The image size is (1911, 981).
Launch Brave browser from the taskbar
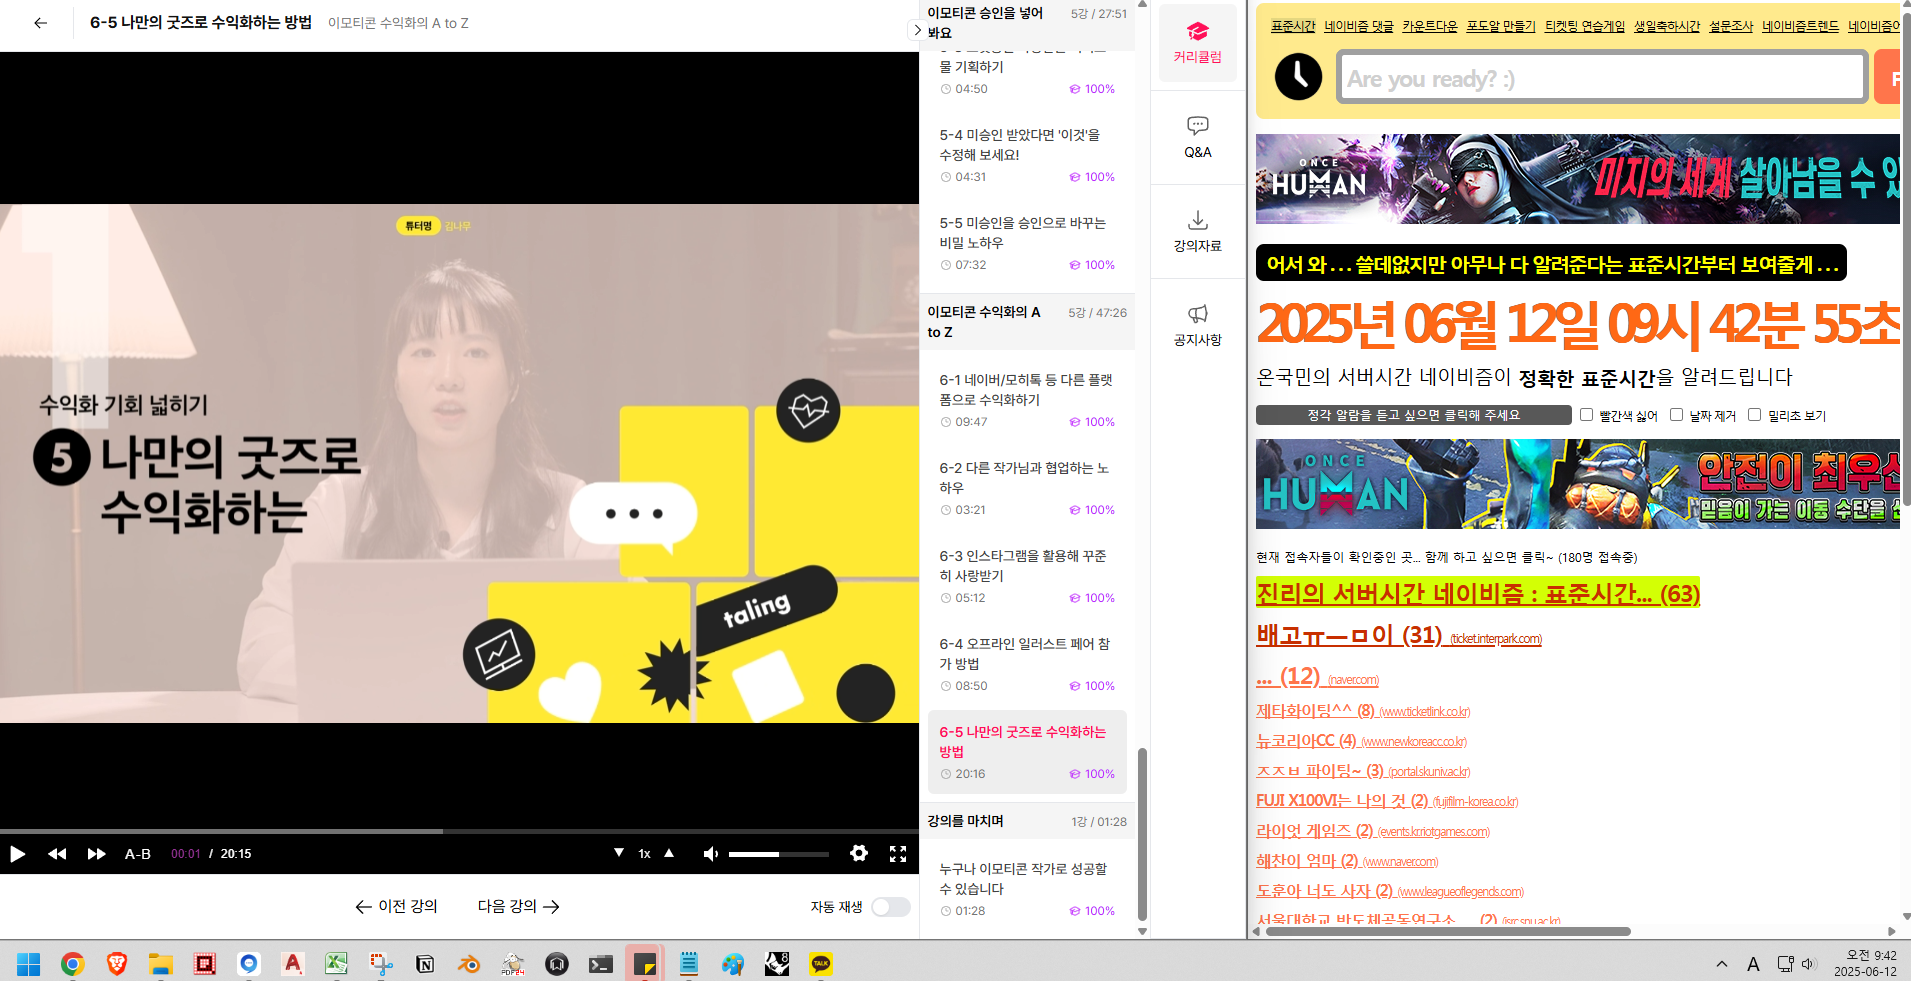tap(116, 964)
